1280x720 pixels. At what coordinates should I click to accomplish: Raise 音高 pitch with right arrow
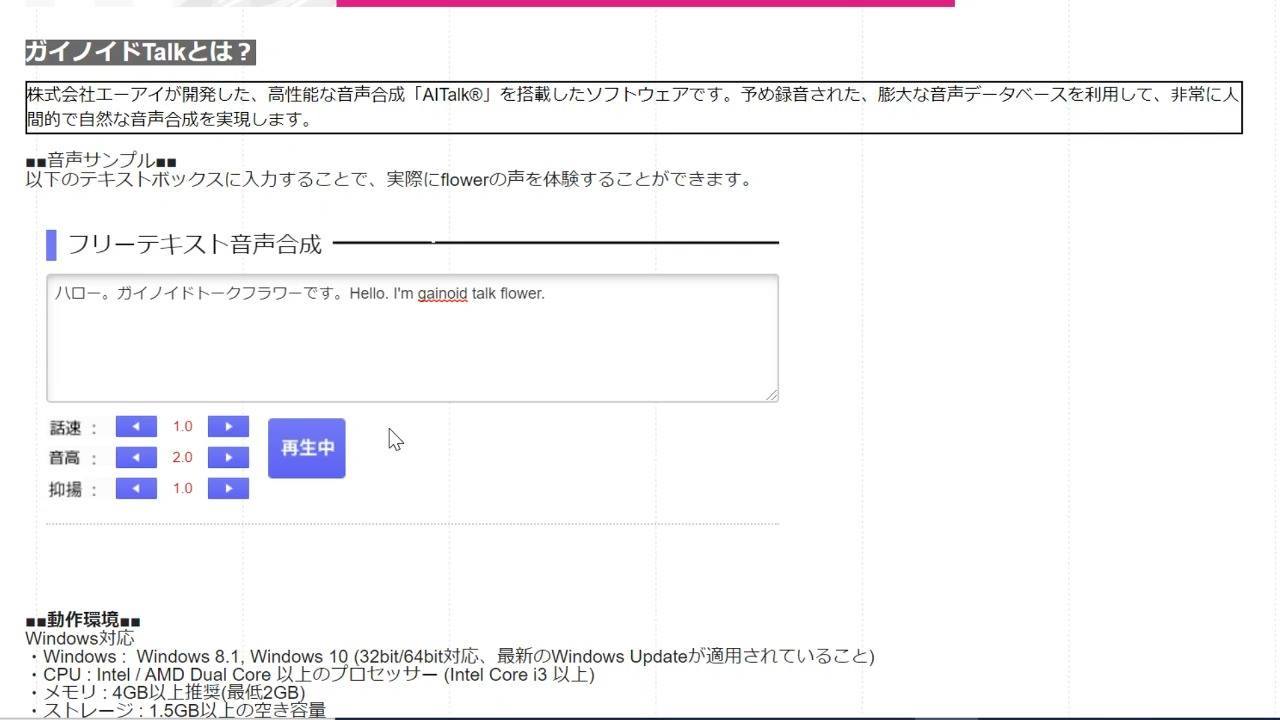point(228,458)
